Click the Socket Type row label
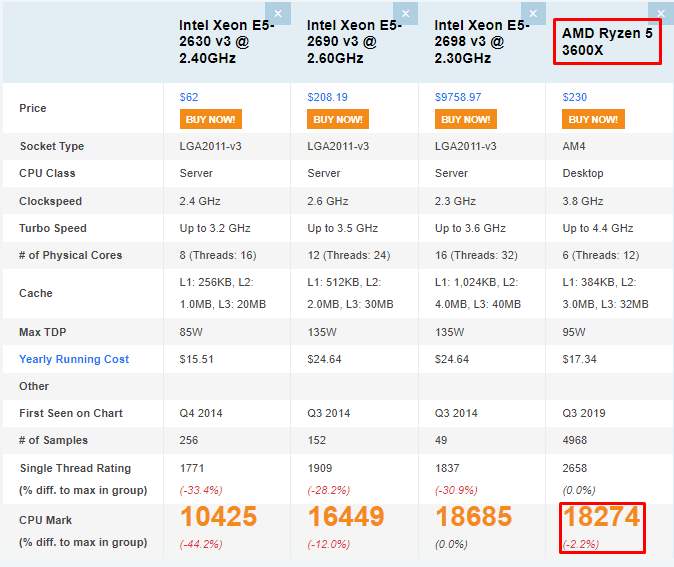Screen dimensions: 674x567 (52, 146)
